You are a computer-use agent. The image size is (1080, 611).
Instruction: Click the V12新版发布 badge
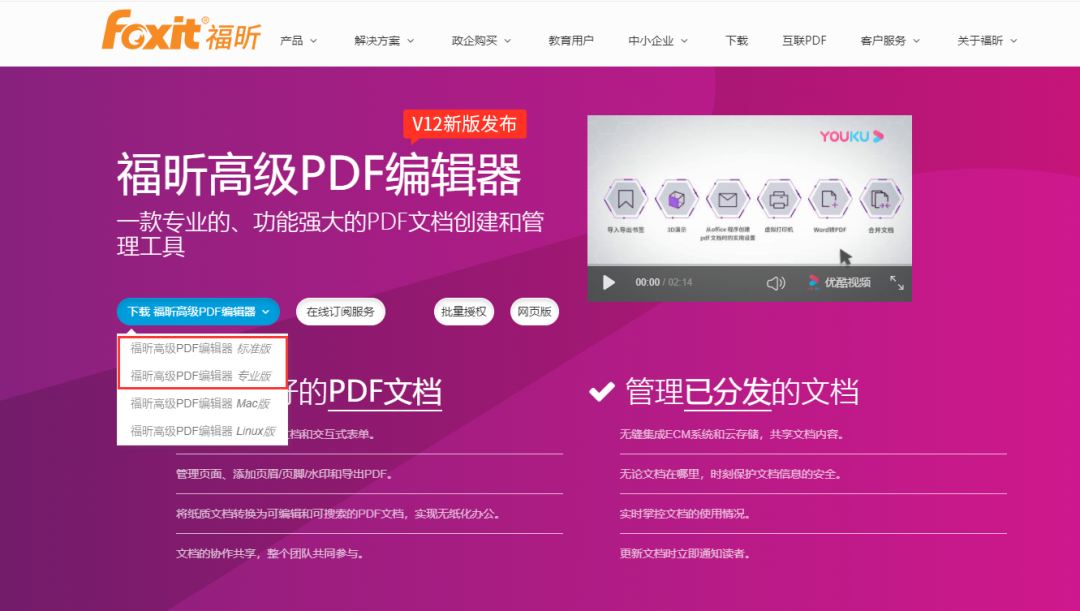pos(464,125)
